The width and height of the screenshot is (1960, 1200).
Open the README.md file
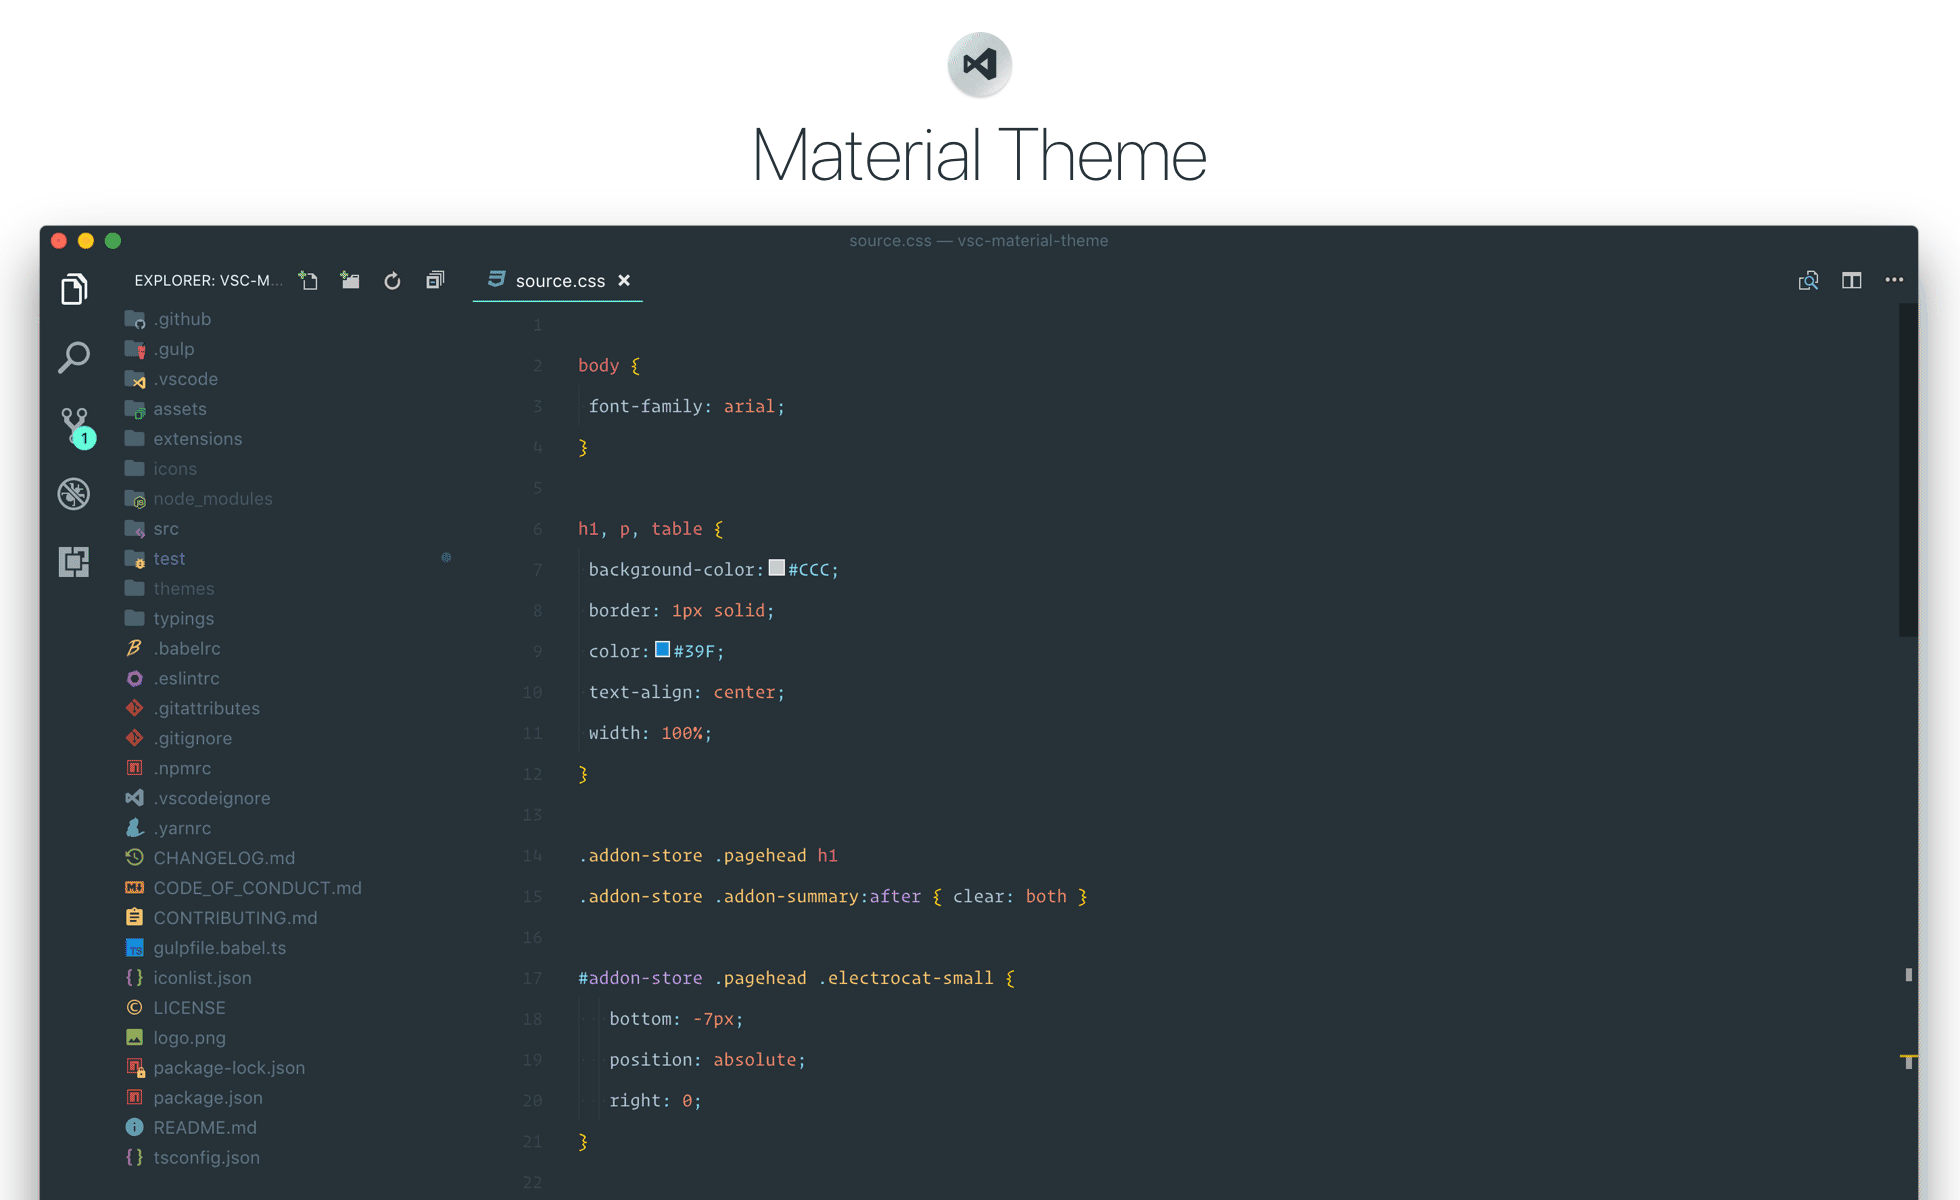(x=204, y=1127)
